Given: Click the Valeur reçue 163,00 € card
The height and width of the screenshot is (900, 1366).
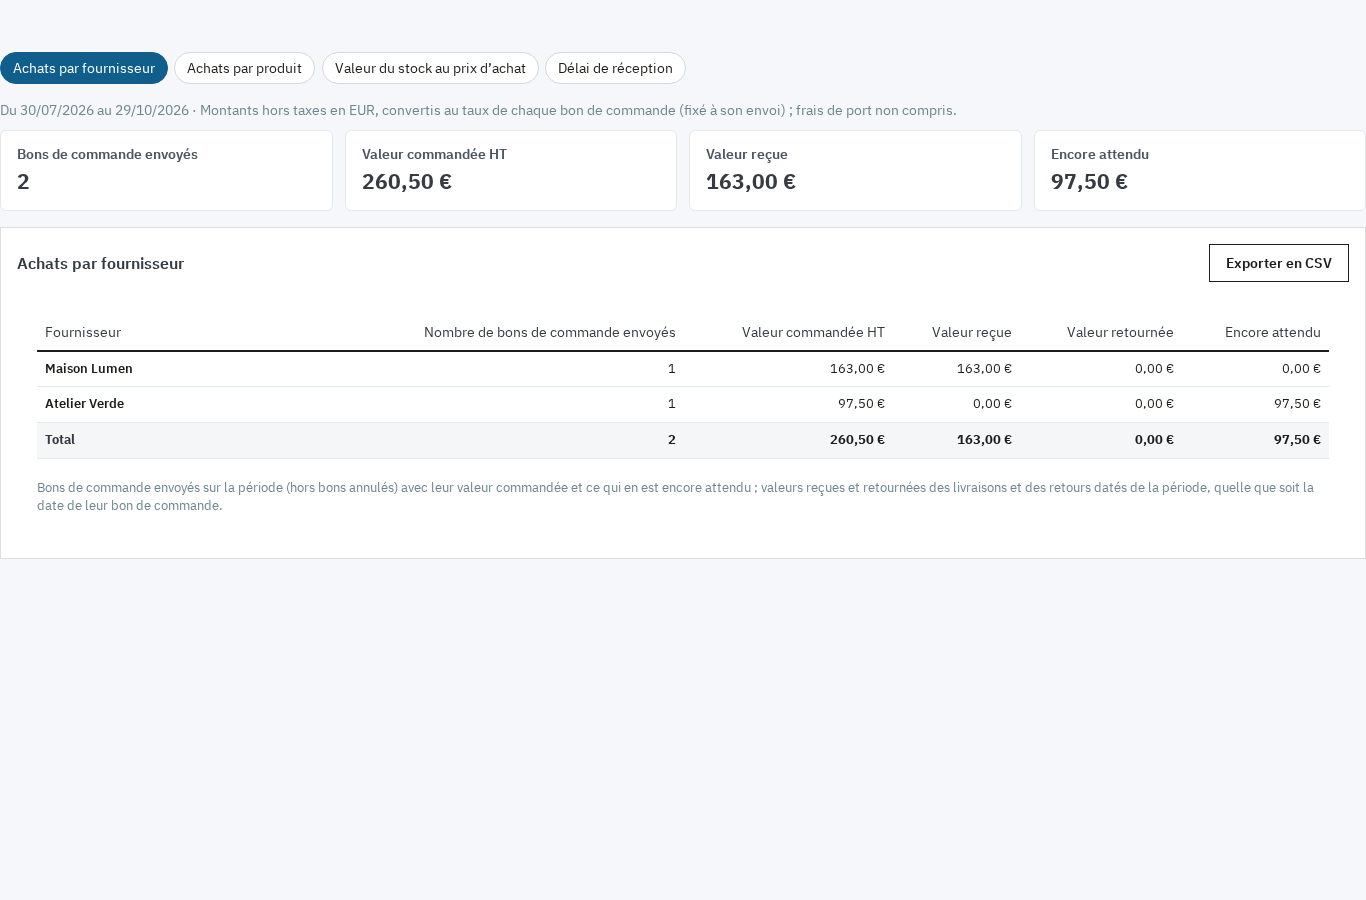Looking at the screenshot, I should click(x=855, y=170).
